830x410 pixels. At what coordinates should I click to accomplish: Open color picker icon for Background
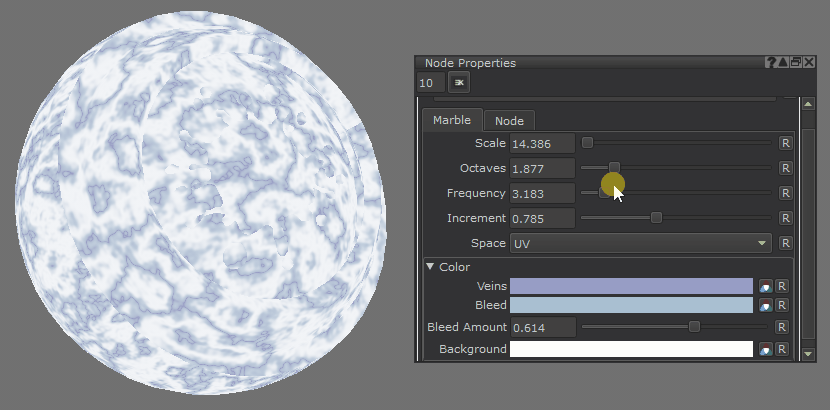[765, 350]
